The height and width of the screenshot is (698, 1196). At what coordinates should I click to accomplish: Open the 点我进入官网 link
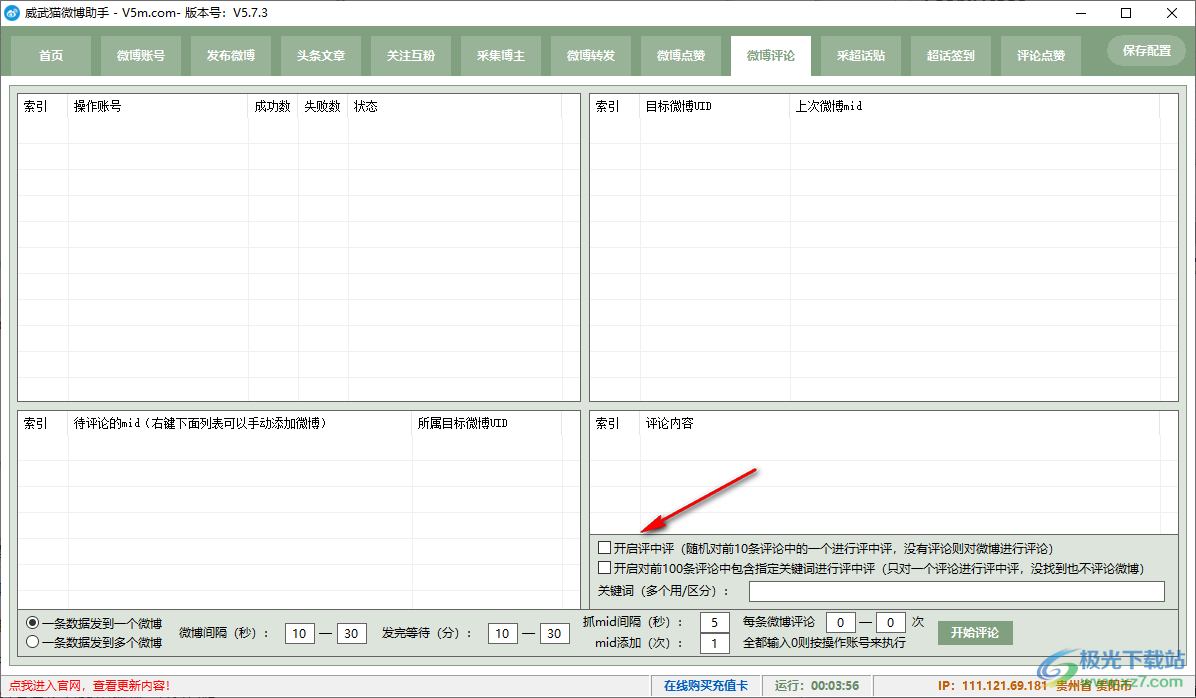(89, 686)
